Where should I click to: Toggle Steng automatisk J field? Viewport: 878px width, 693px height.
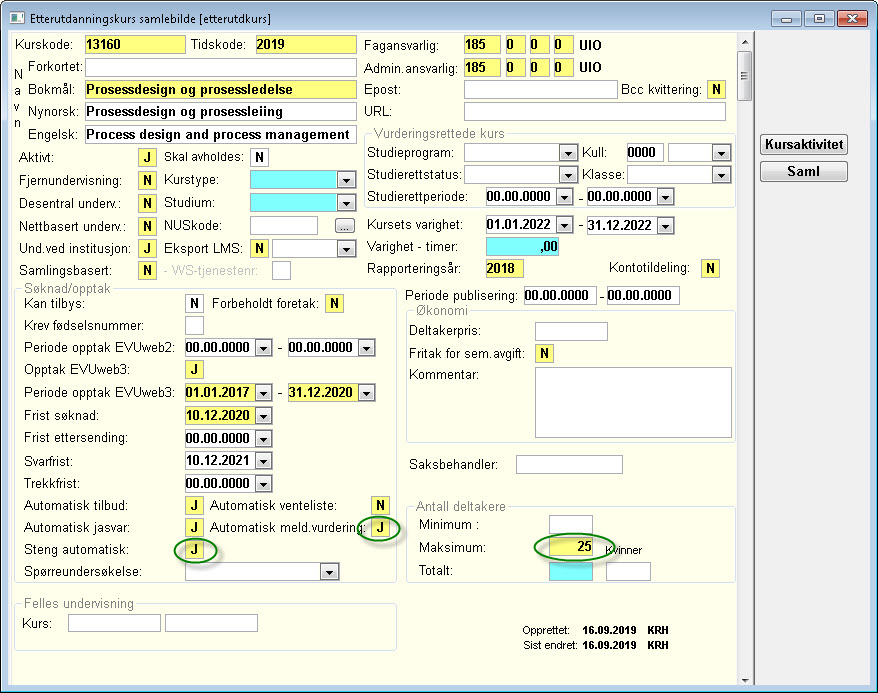click(x=194, y=550)
